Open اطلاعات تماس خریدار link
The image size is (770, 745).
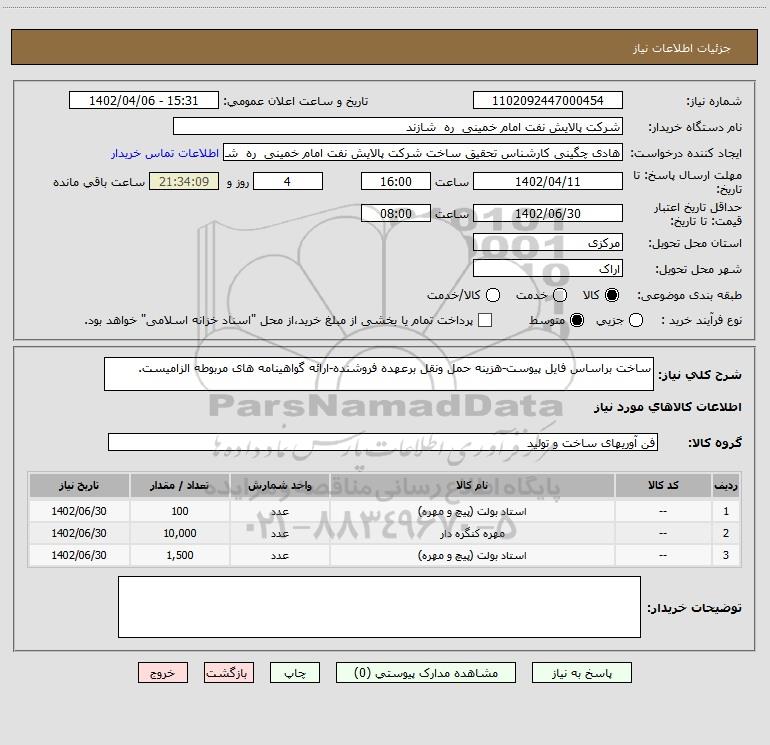click(x=165, y=153)
